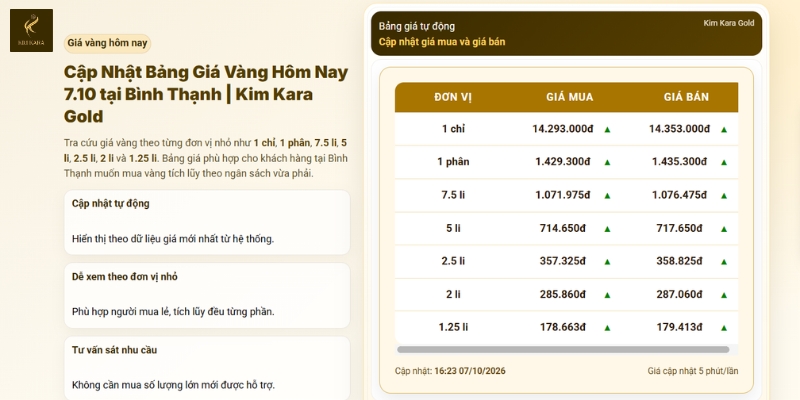Click the green up arrow beside 14.353.000đ

point(723,130)
